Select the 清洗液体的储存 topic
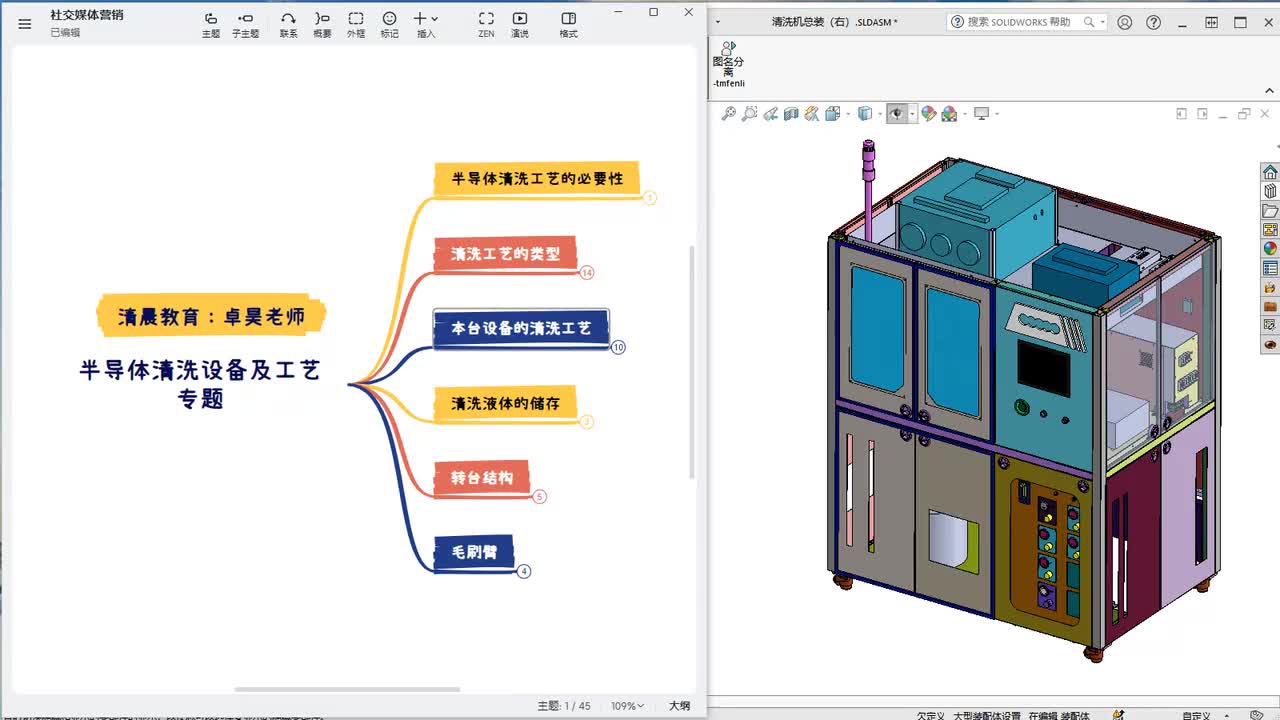1280x720 pixels. [505, 403]
